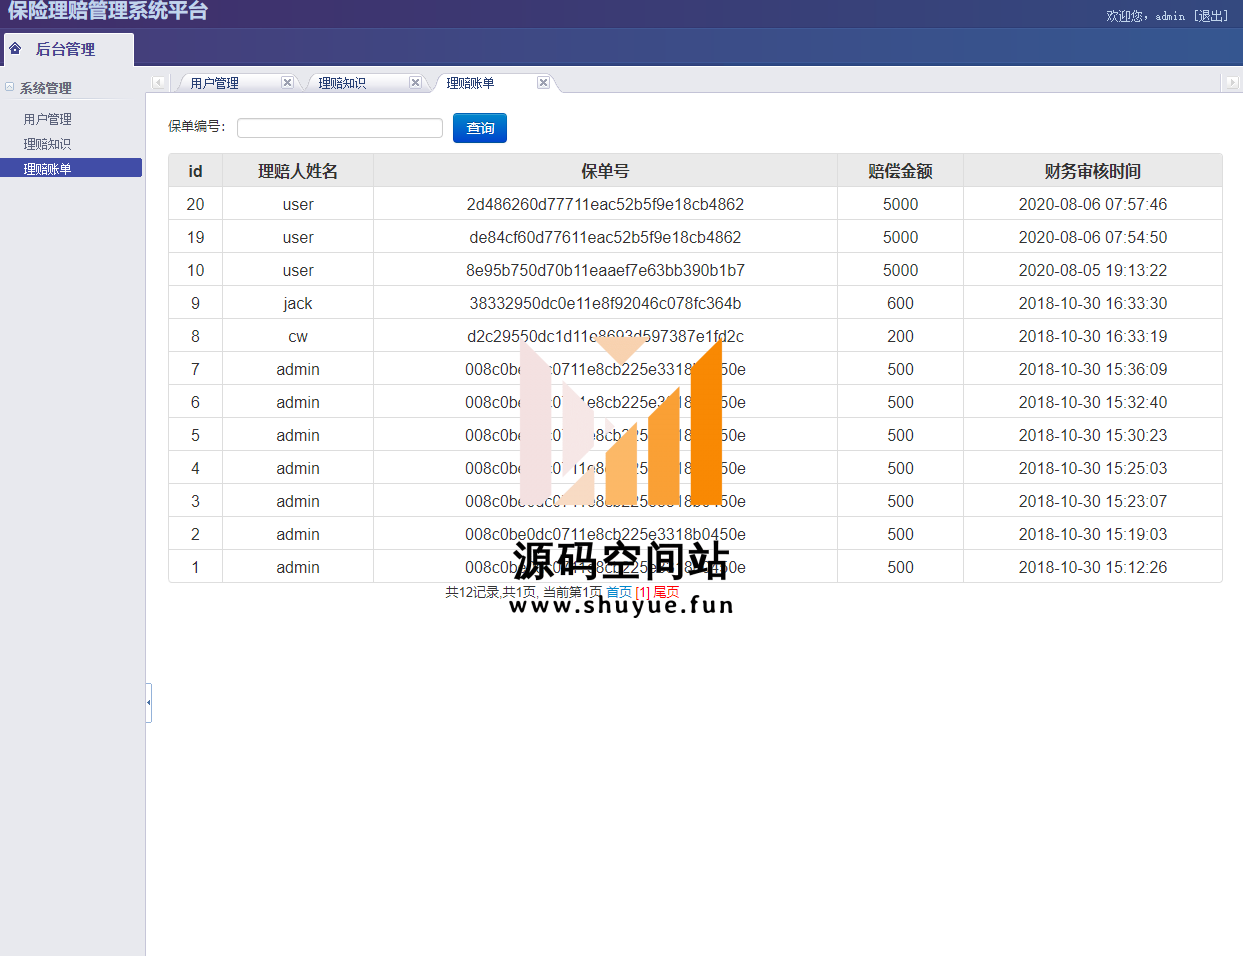The height and width of the screenshot is (956, 1243).
Task: Click timestamp 2018-10-30 15:25:03
Action: 1093,468
